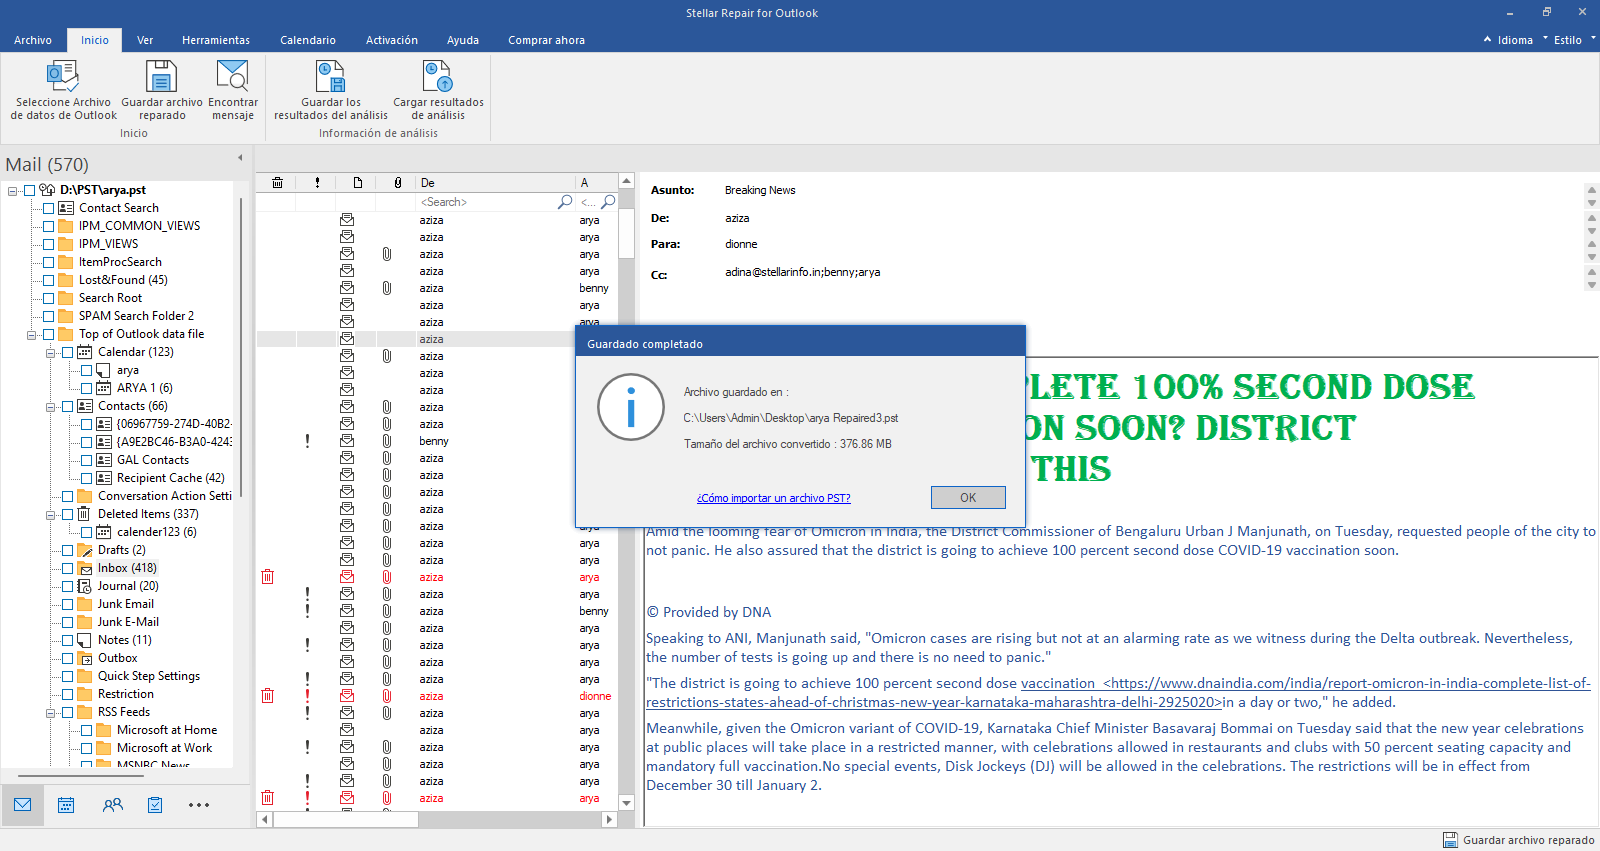Viewport: 1600px width, 851px height.
Task: Click the Inicio ribbon tab
Action: [x=95, y=40]
